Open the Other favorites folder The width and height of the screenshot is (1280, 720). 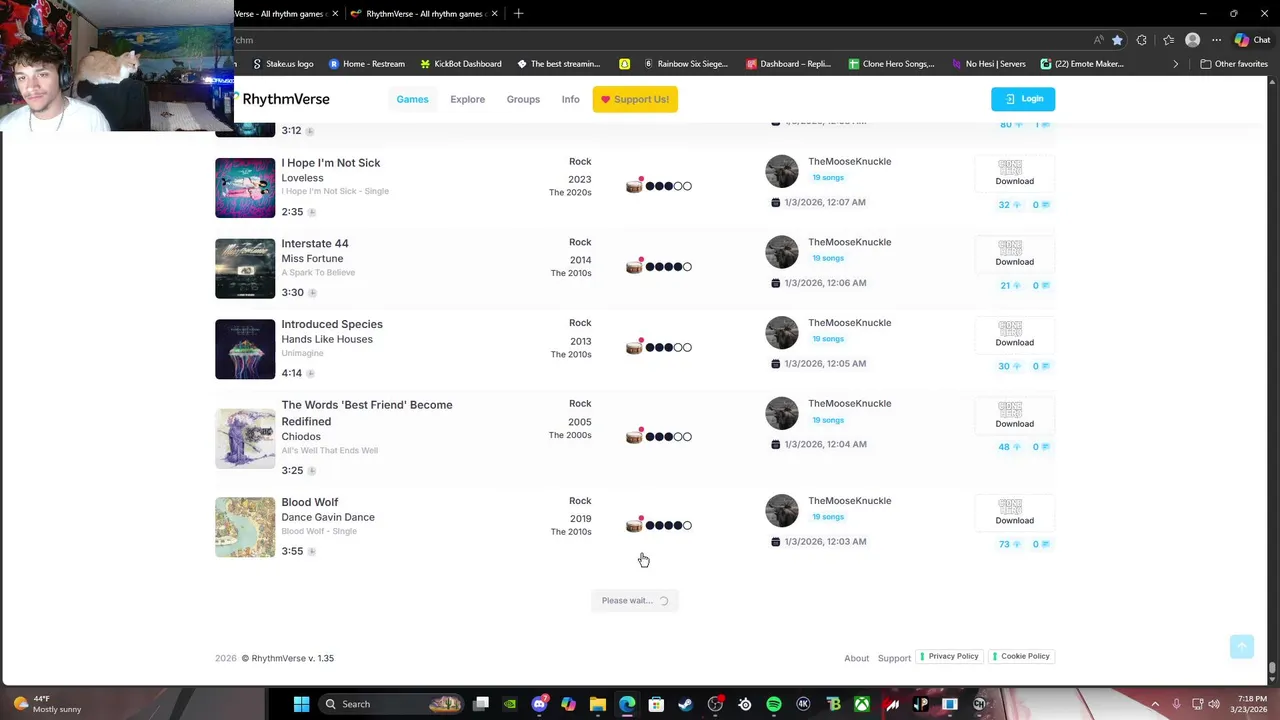pos(1234,64)
